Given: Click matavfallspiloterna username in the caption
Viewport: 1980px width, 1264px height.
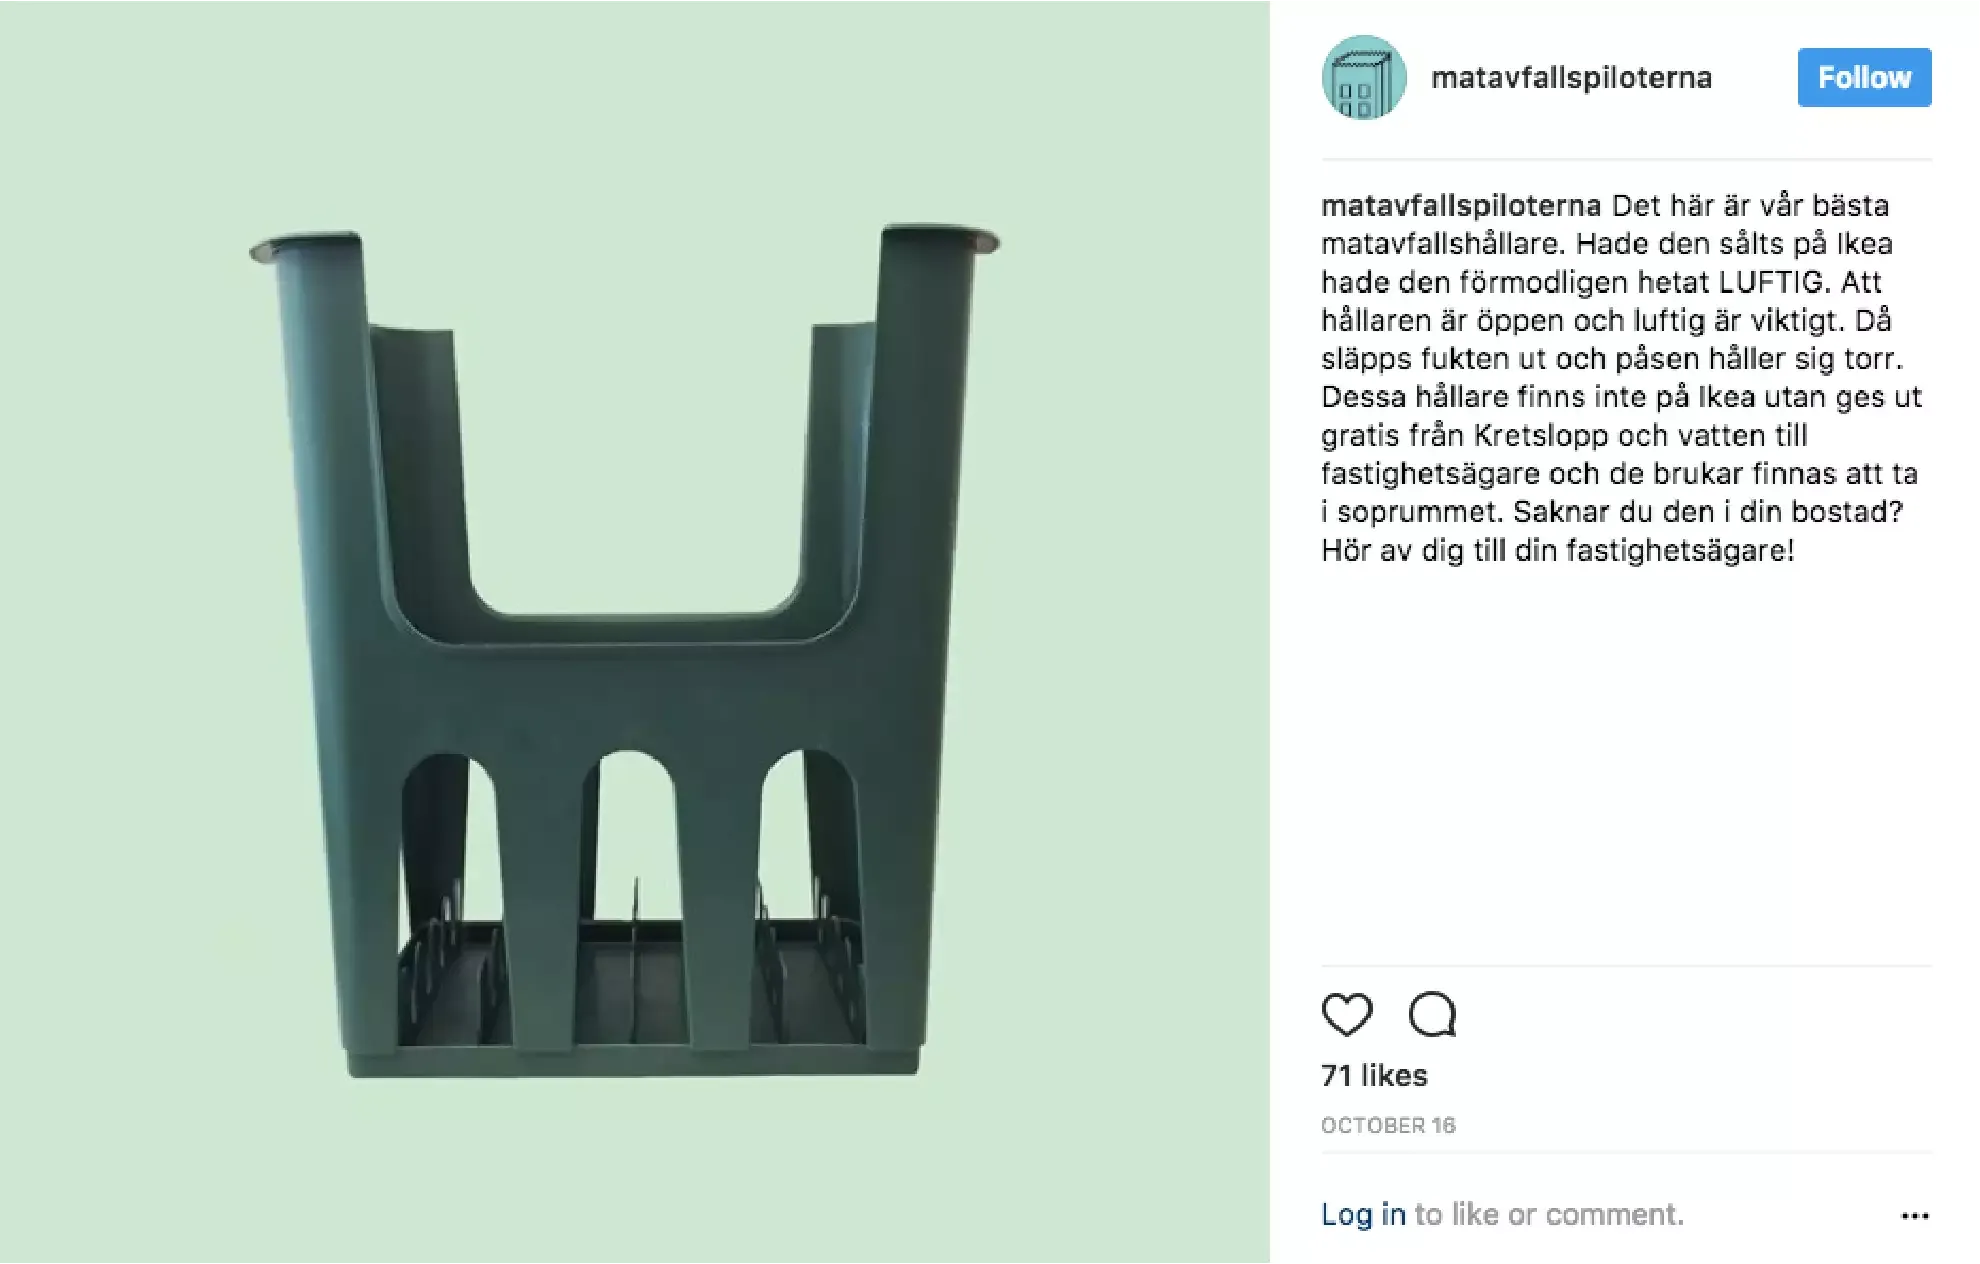Looking at the screenshot, I should (x=1461, y=206).
